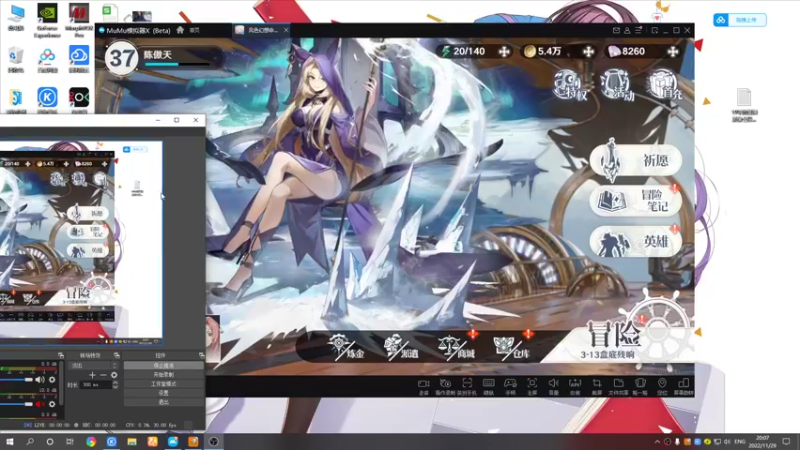
Task: Open transition properties gear in OBS
Action: [114, 375]
